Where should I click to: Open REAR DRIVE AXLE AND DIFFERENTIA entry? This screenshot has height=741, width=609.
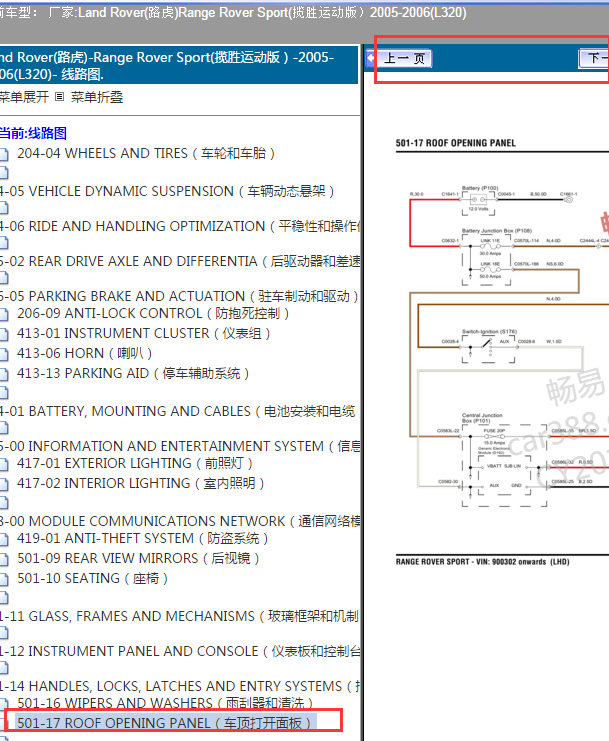pyautogui.click(x=180, y=261)
